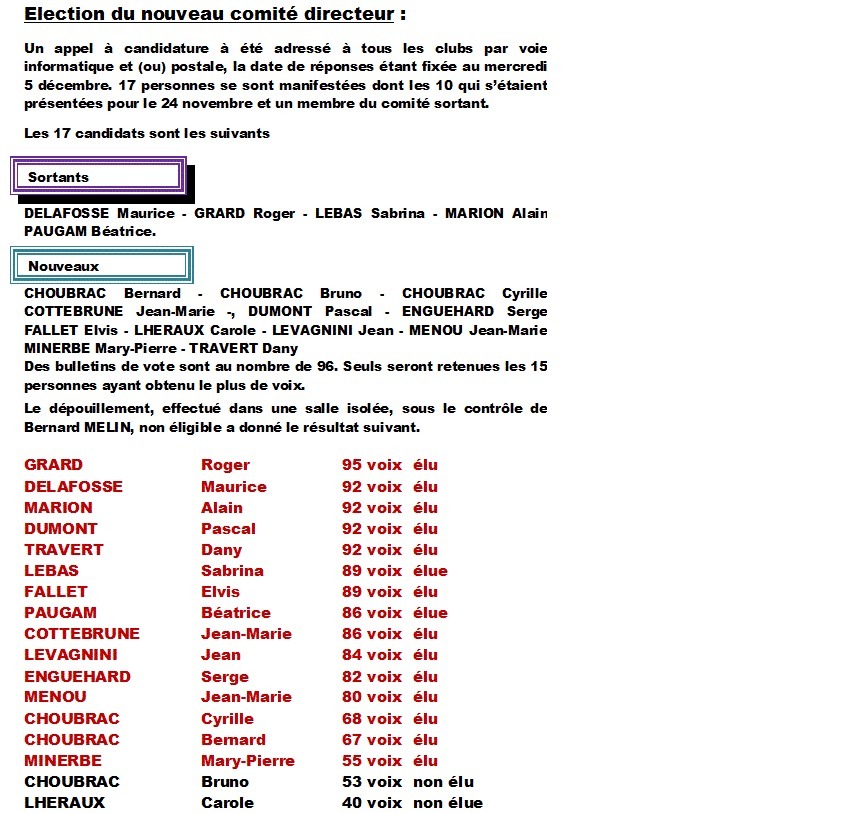Select DELAFOSSE in the red results list

73,487
